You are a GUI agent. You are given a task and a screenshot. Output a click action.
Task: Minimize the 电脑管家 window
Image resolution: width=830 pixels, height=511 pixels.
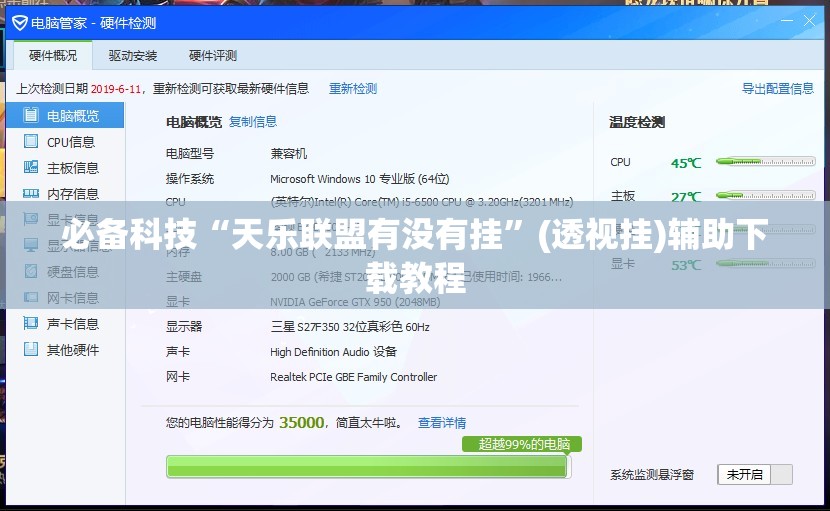click(x=787, y=21)
